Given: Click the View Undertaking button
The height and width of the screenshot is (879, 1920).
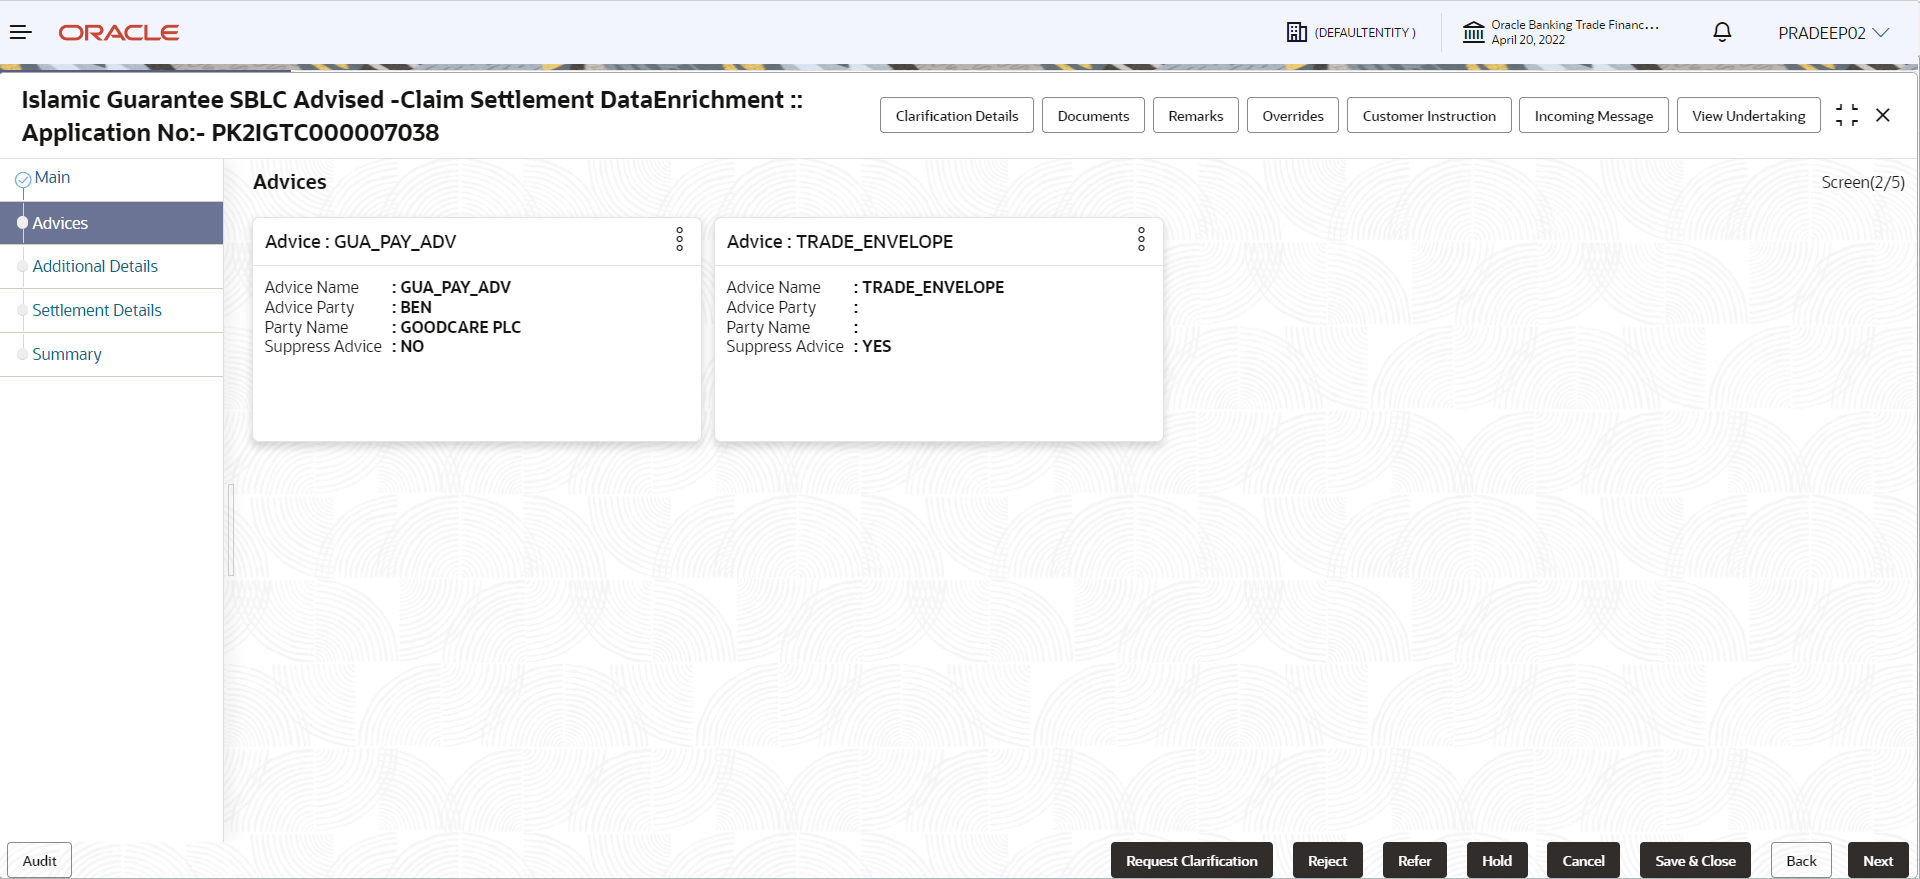Looking at the screenshot, I should [x=1749, y=115].
